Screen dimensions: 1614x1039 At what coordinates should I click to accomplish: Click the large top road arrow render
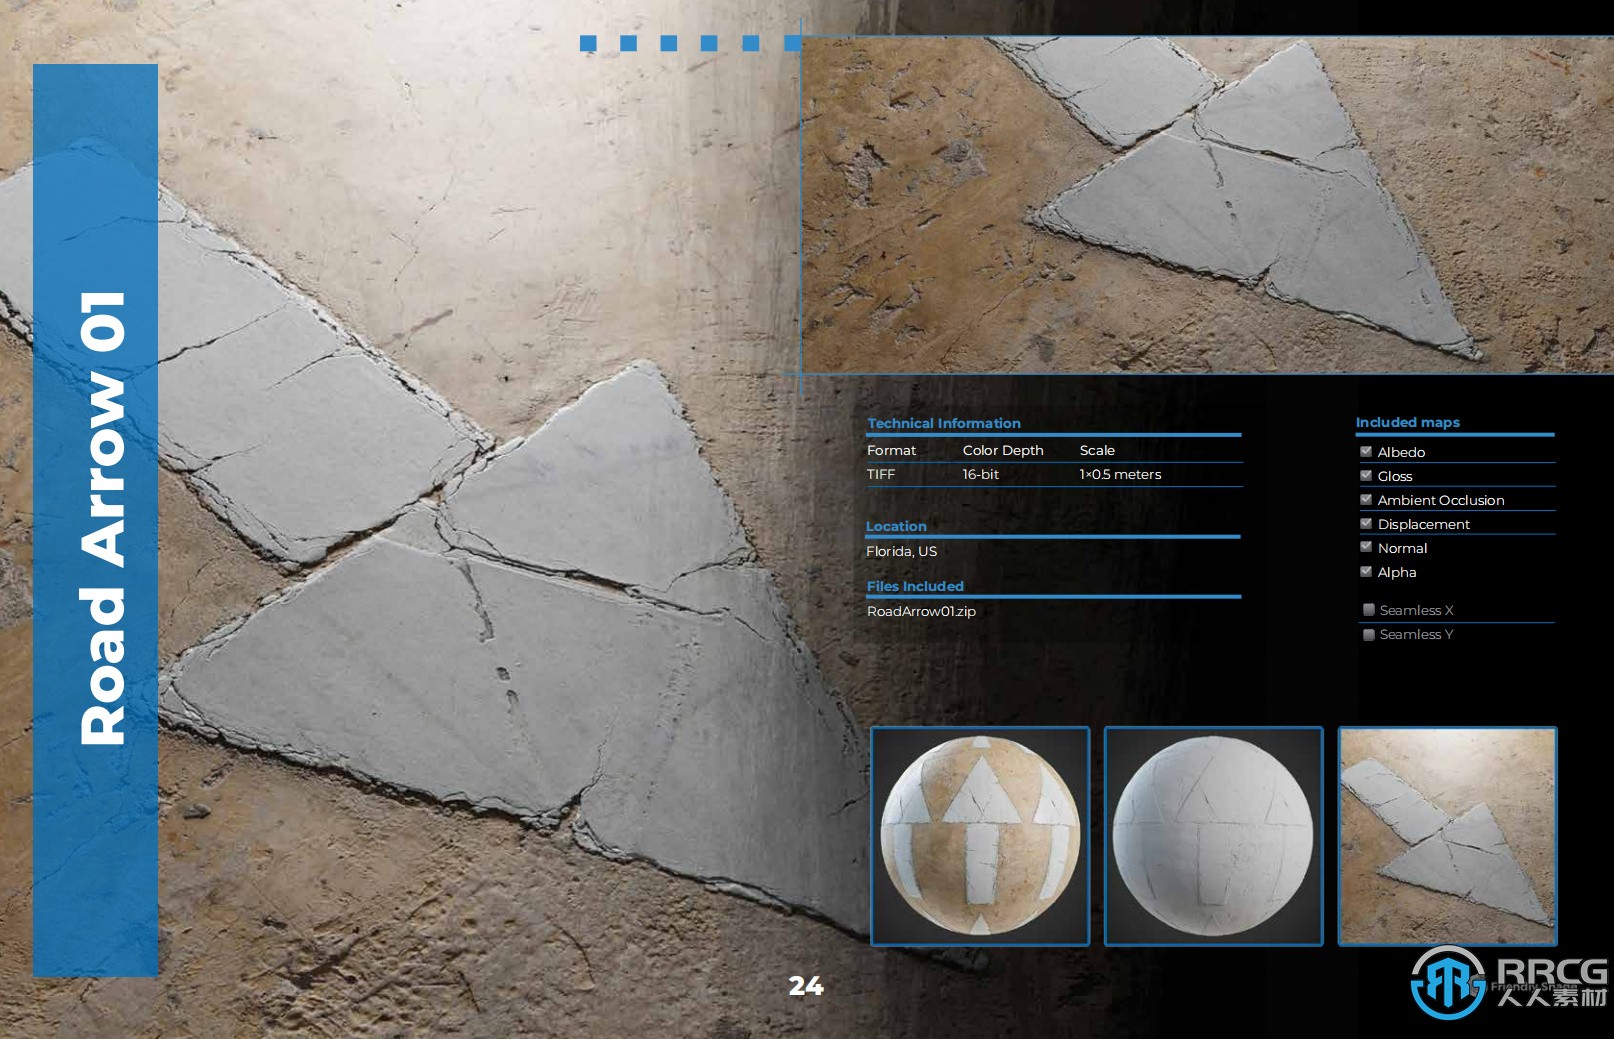click(x=1207, y=205)
